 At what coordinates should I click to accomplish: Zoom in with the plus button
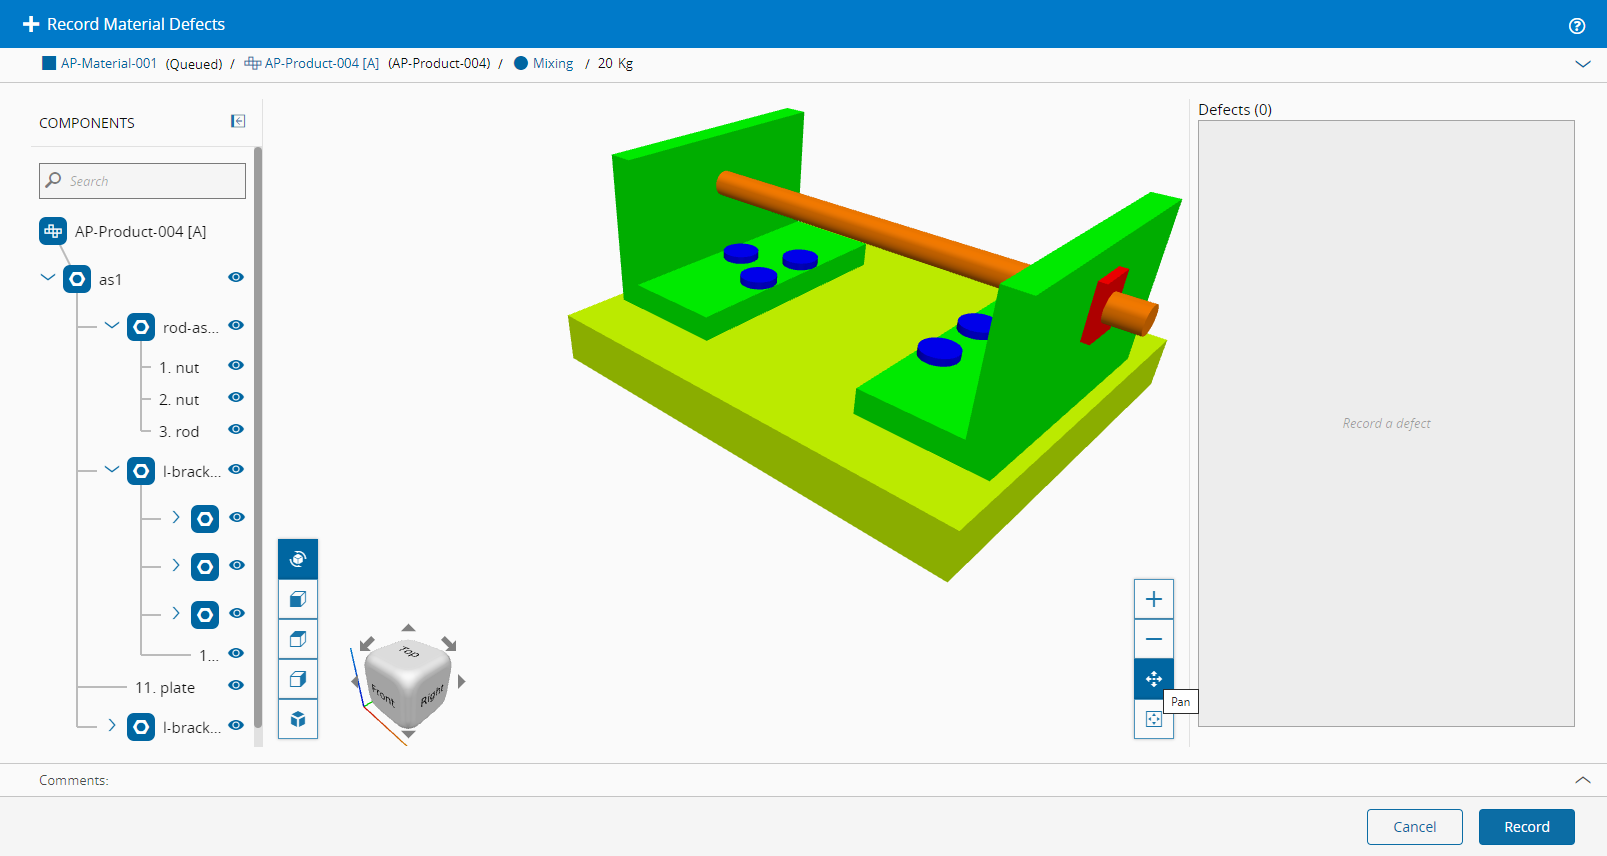[1154, 599]
